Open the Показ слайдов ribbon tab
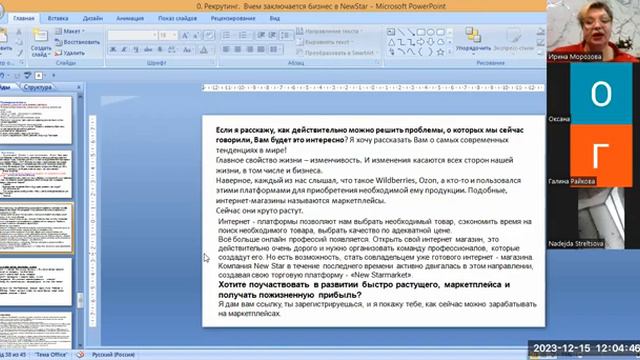This screenshot has height=360, width=640. click(x=177, y=18)
